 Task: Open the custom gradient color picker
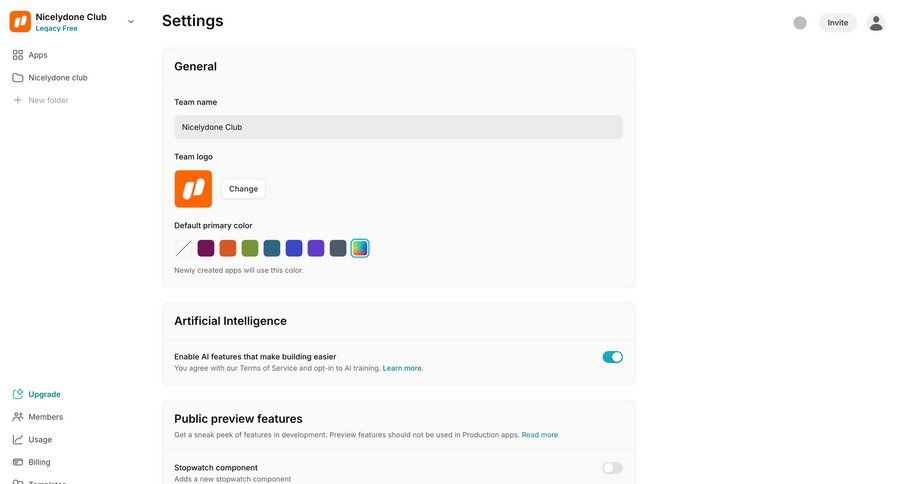pos(360,248)
